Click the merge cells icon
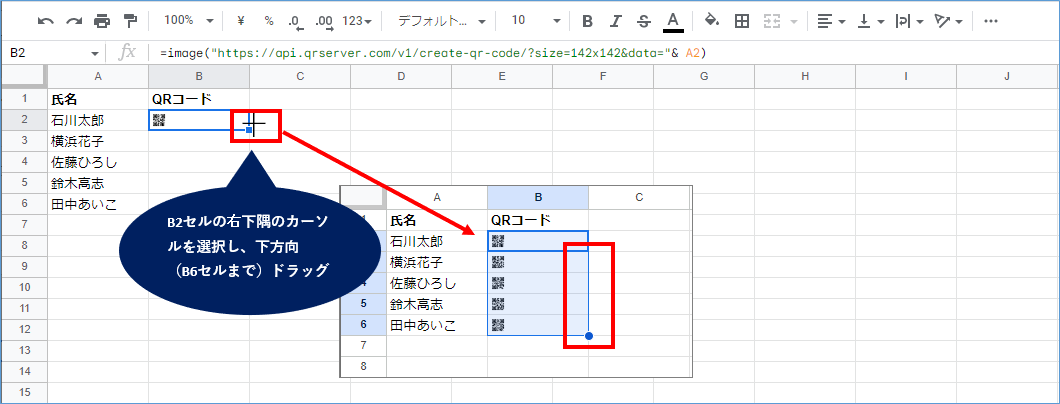This screenshot has width=1060, height=404. 772,21
